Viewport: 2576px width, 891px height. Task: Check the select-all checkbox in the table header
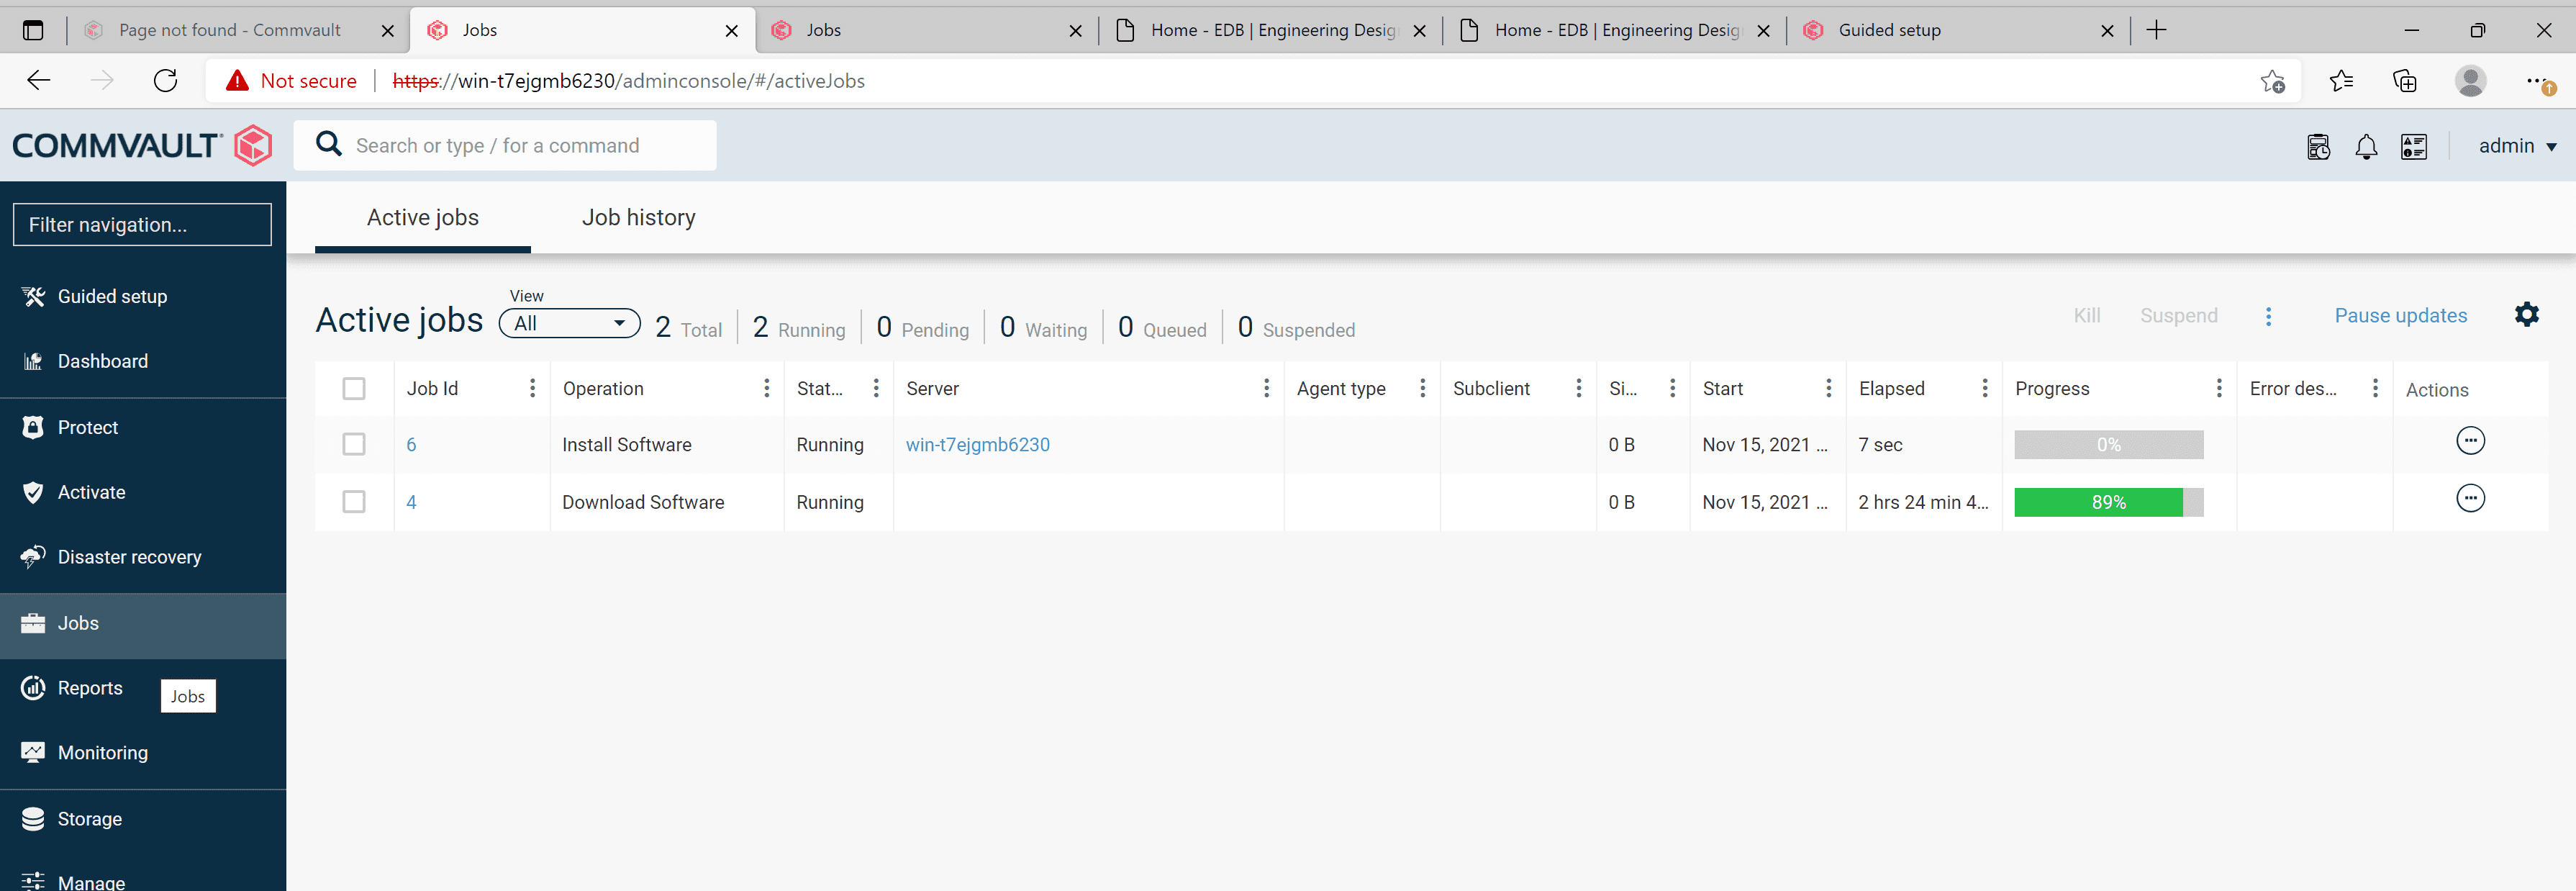coord(354,388)
